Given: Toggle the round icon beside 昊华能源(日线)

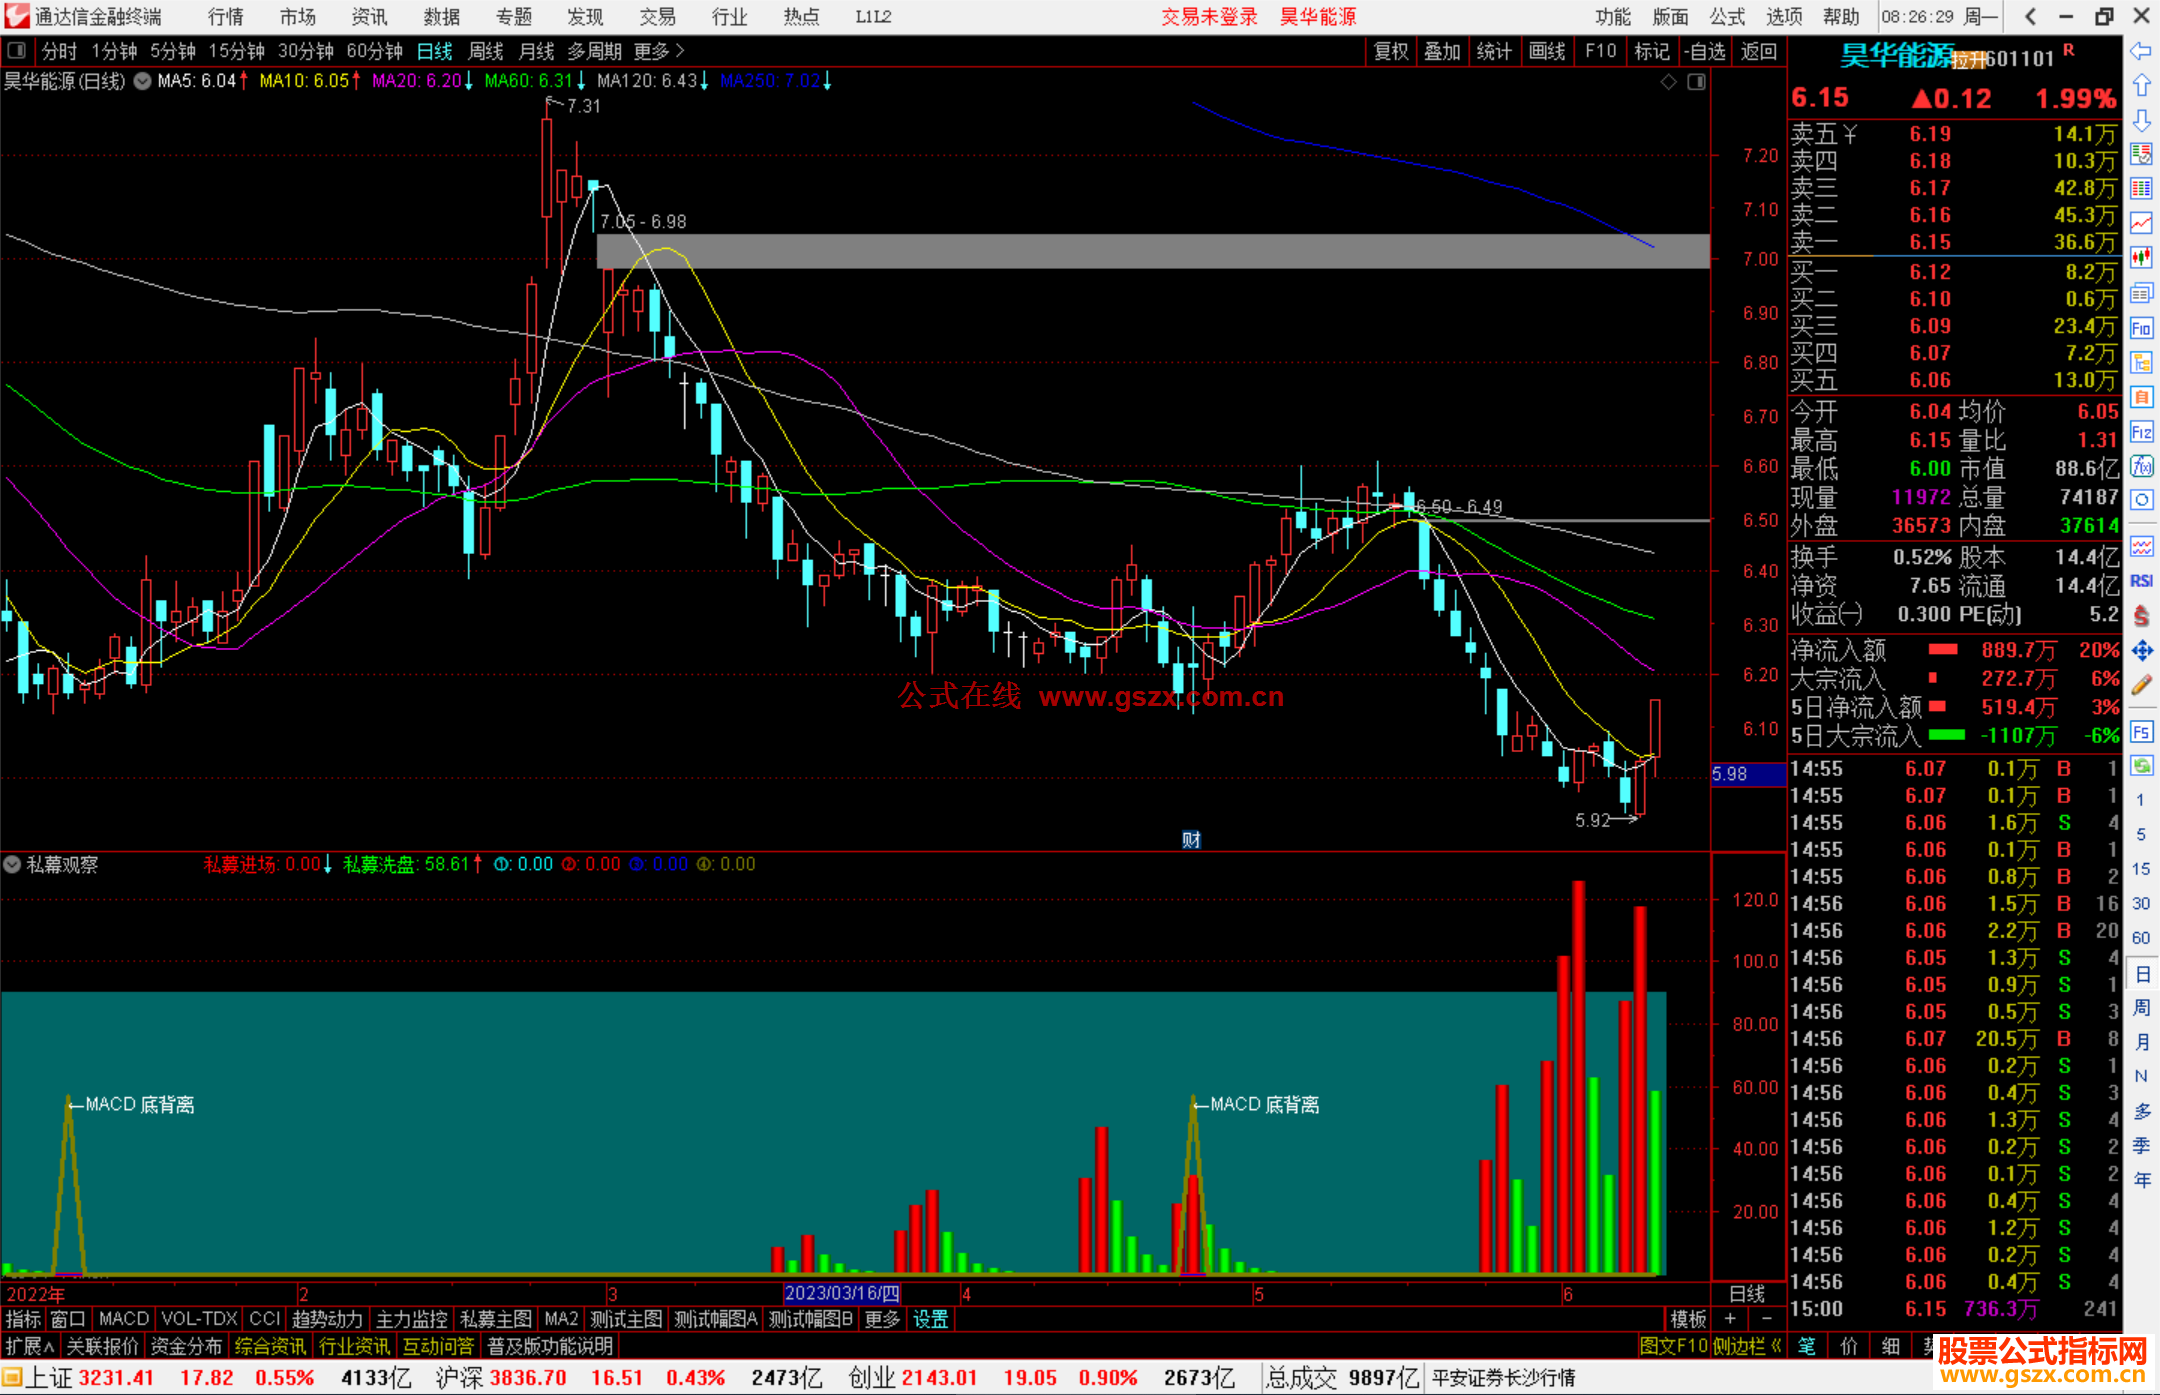Looking at the screenshot, I should (143, 81).
